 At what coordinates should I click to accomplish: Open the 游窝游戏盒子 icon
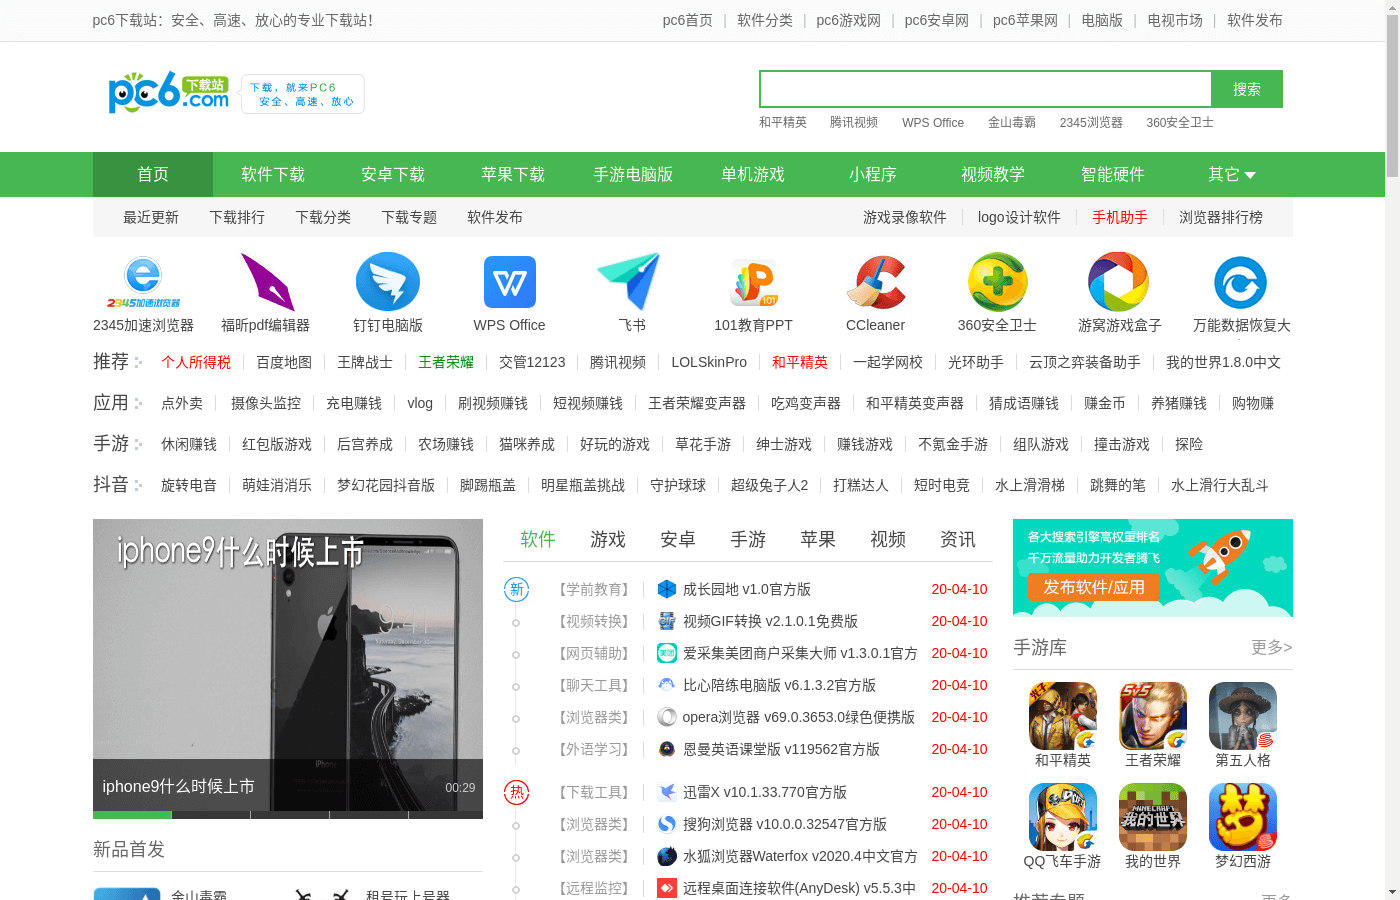point(1119,282)
